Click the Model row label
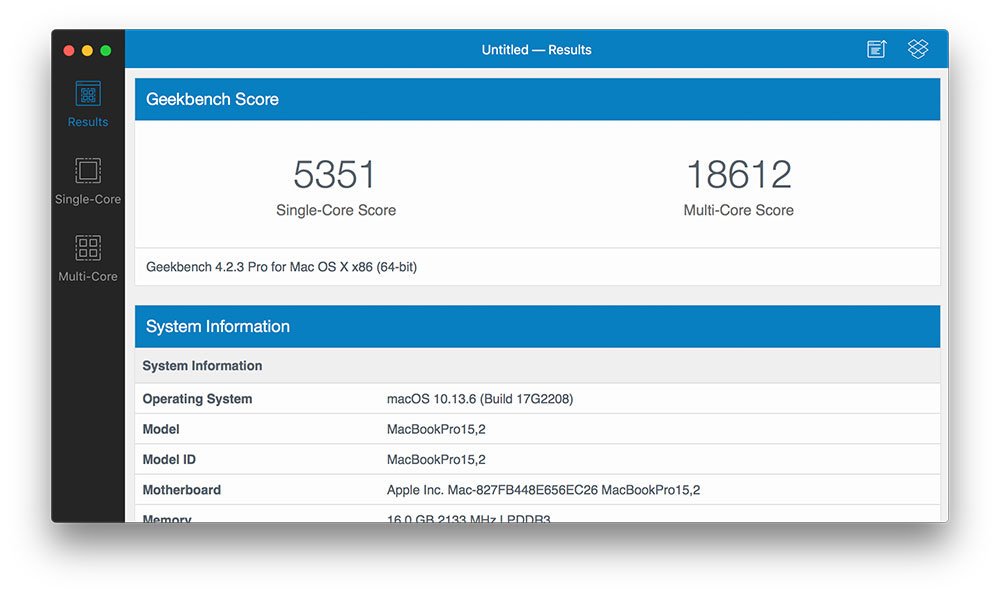This screenshot has height=596, width=1000. click(161, 430)
